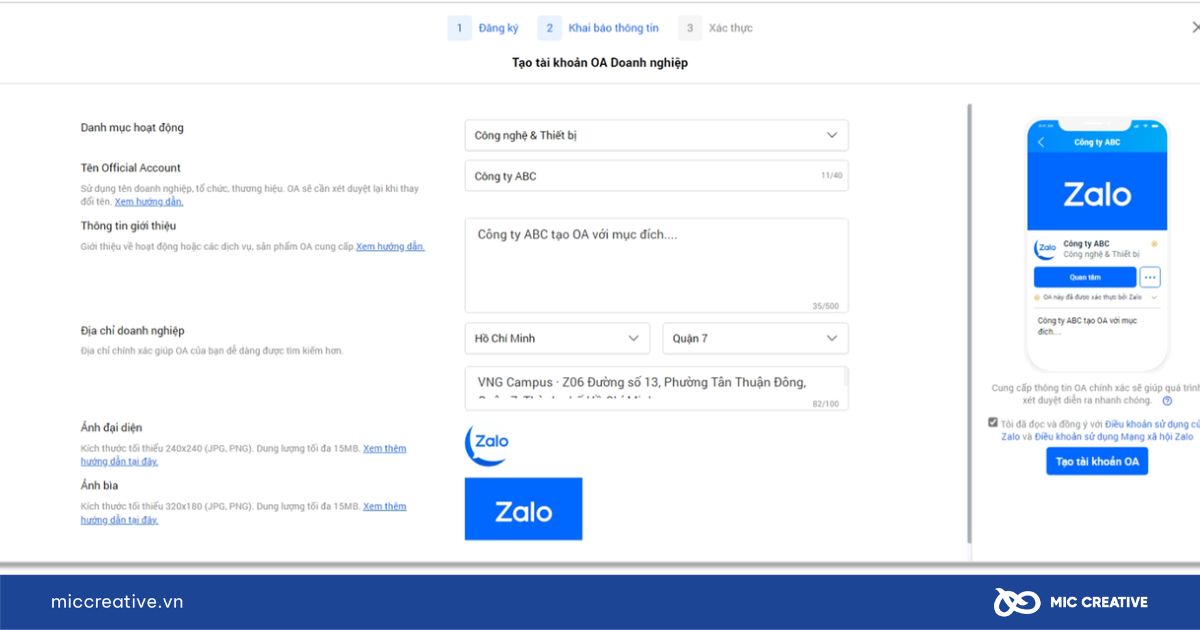Click the Tạo tài khoản OA Doanh nghiệp heading
Image resolution: width=1200 pixels, height=630 pixels.
pos(600,63)
